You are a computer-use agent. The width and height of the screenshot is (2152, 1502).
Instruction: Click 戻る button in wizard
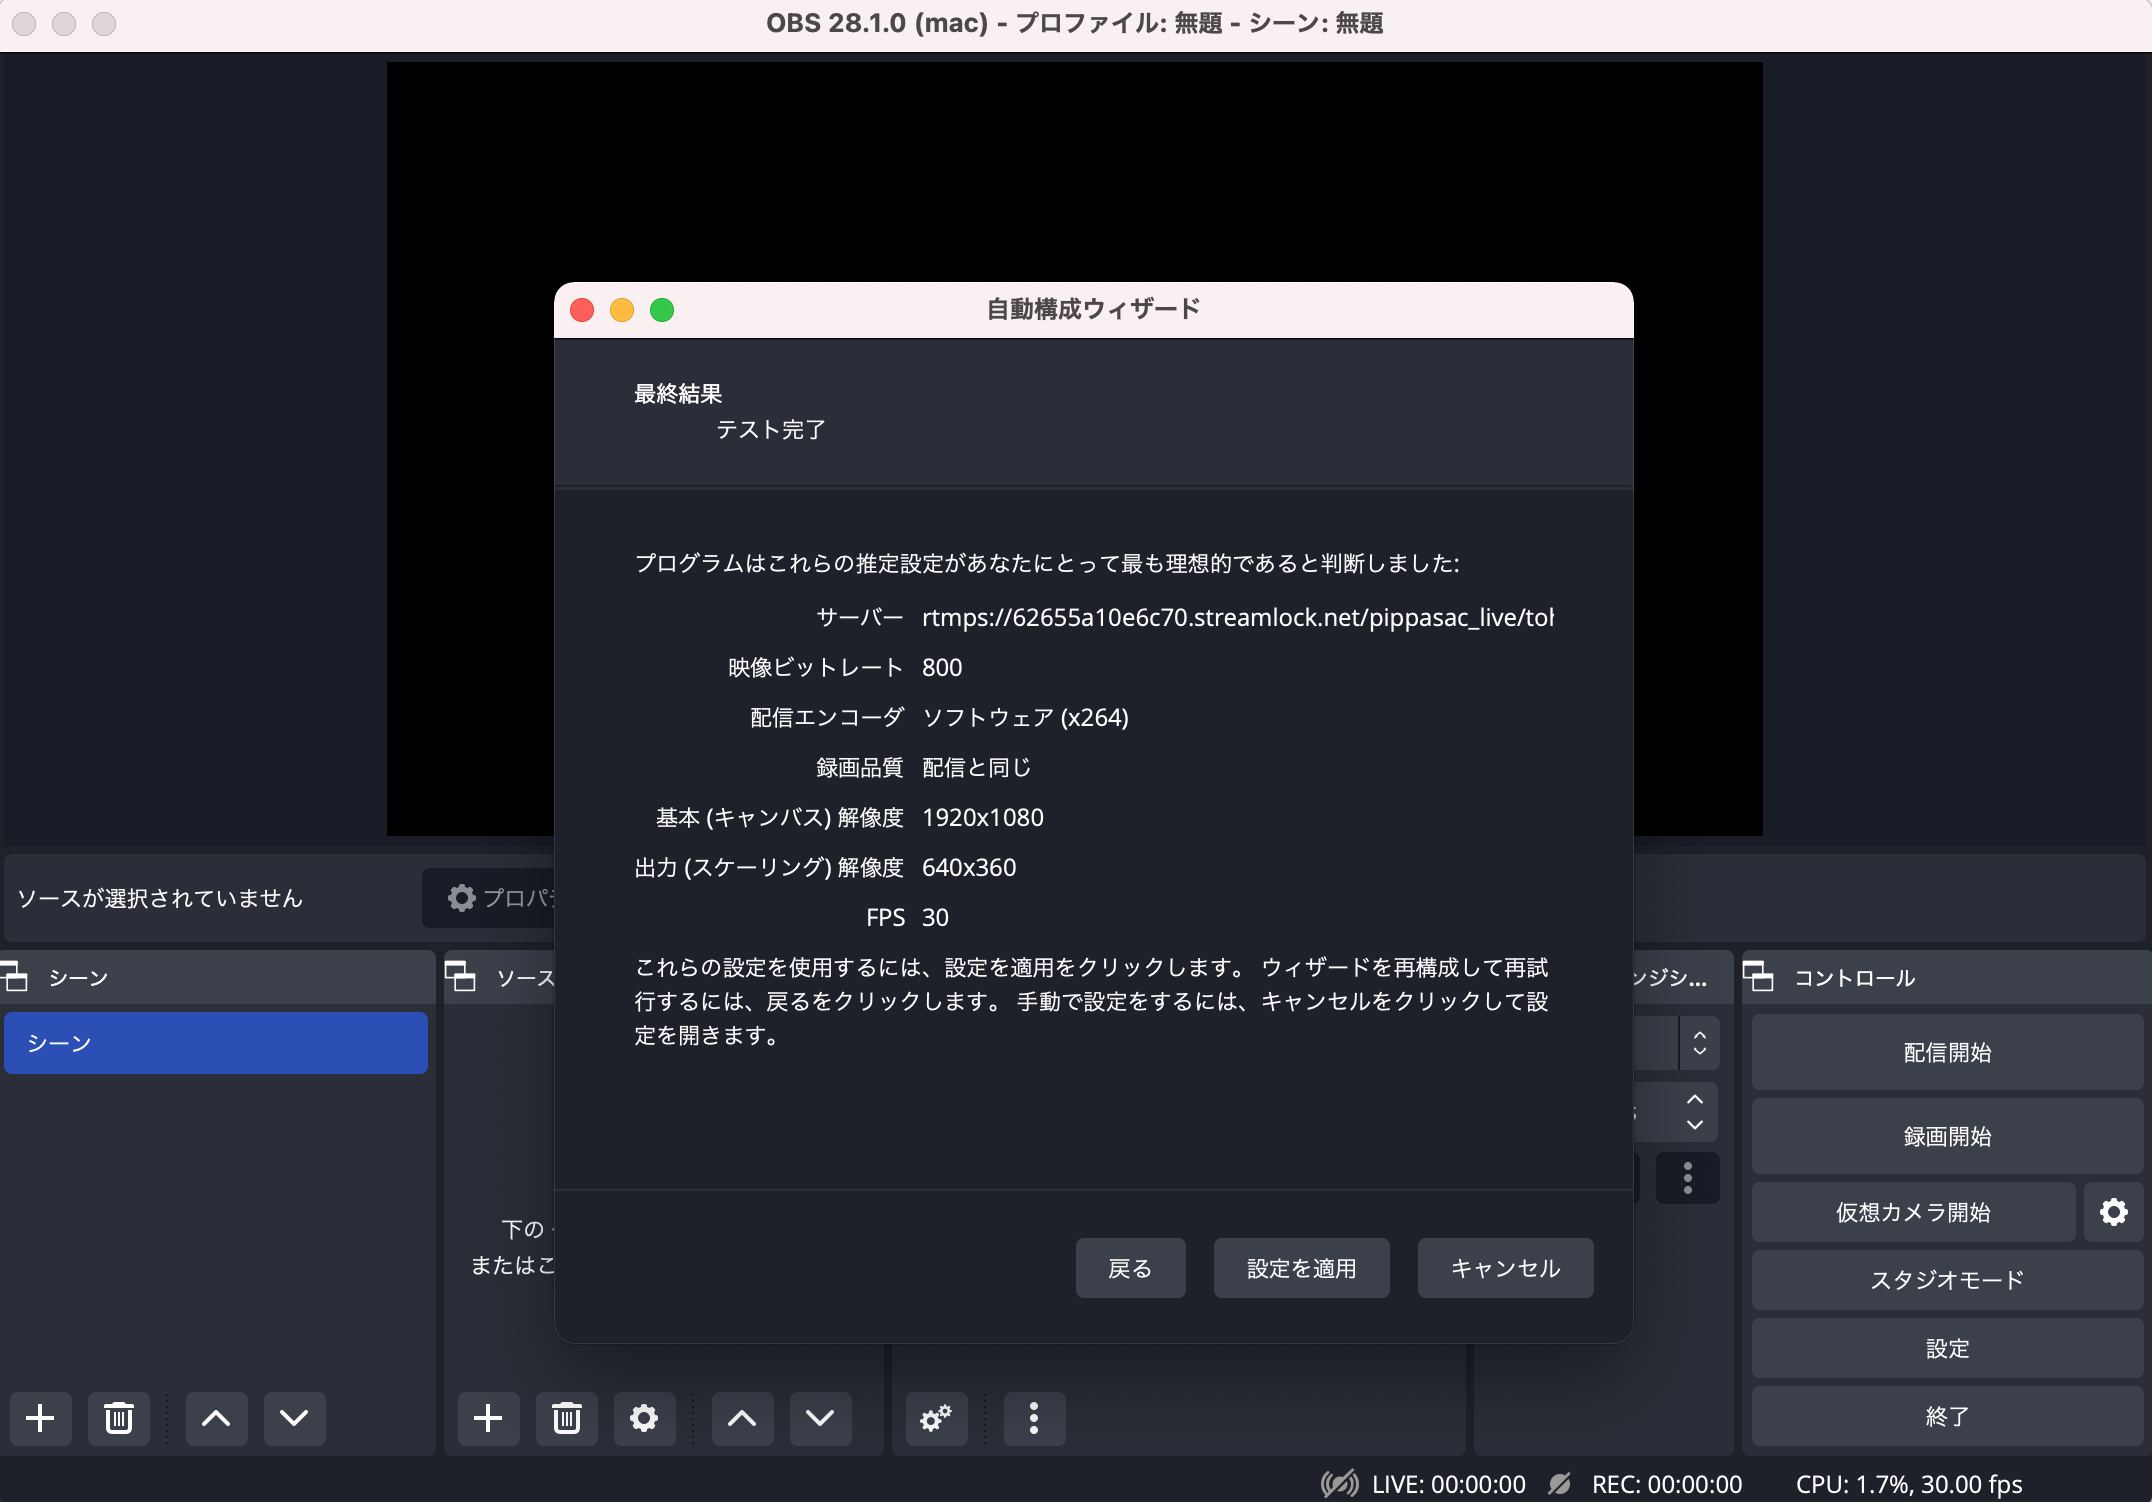(1130, 1268)
